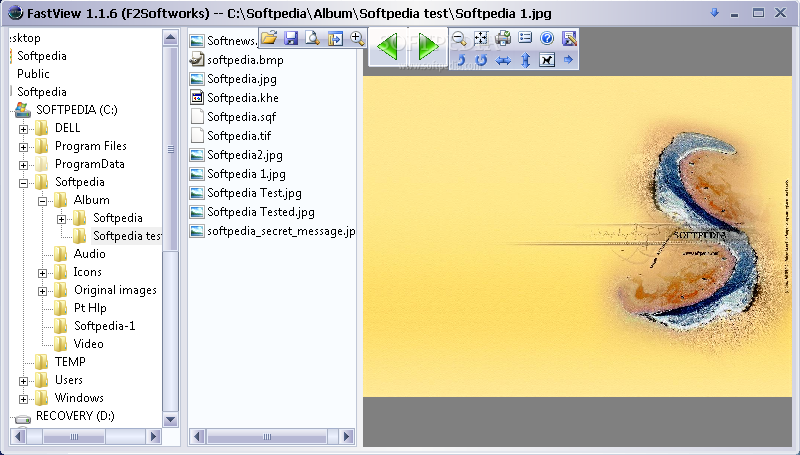
Task: Click folder tree horizontal scroll right arrow
Action: point(153,437)
